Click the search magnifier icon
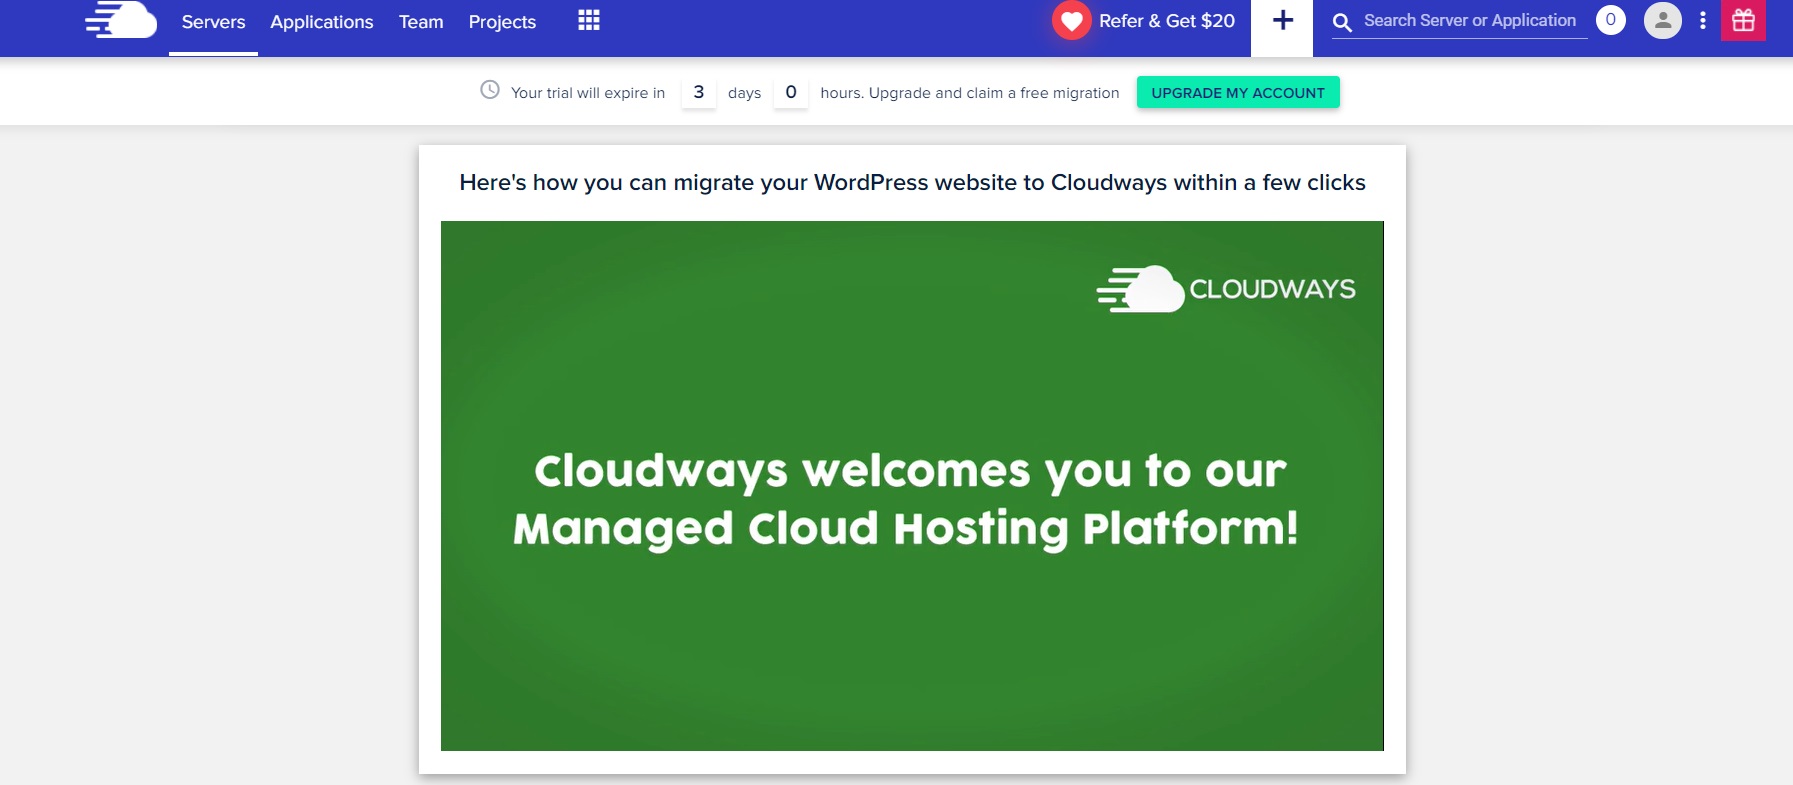The image size is (1793, 785). coord(1343,22)
